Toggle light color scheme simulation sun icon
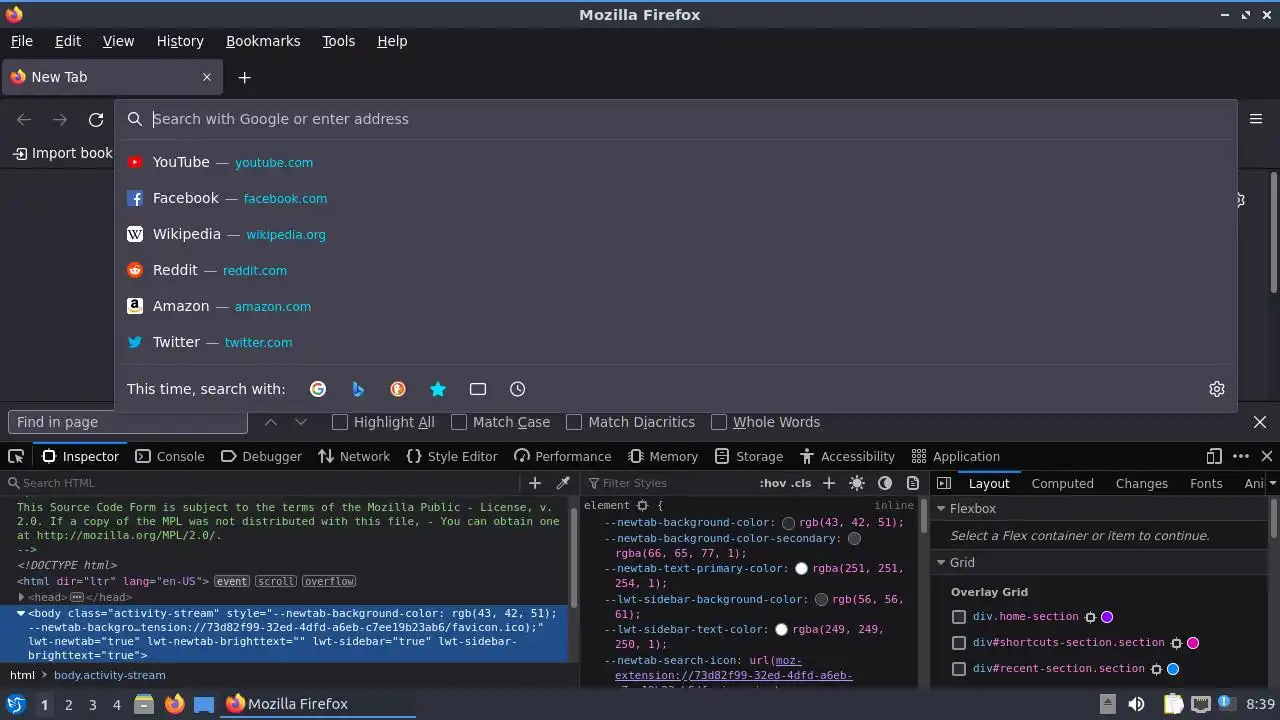 857,483
